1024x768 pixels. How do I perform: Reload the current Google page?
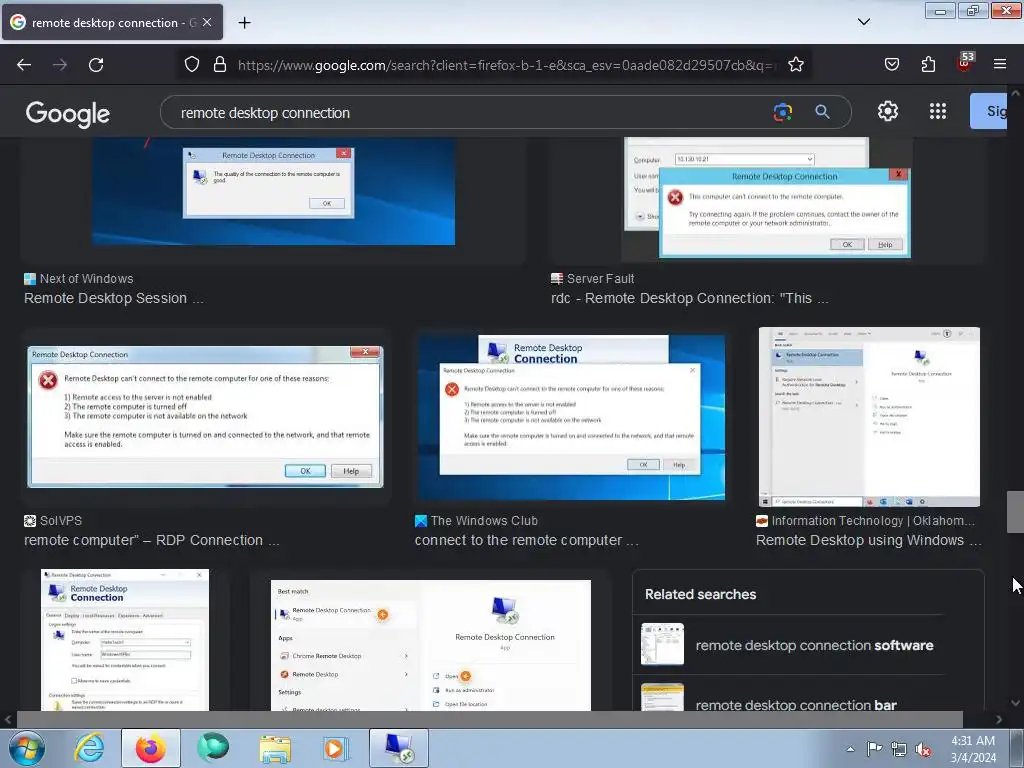[x=96, y=65]
